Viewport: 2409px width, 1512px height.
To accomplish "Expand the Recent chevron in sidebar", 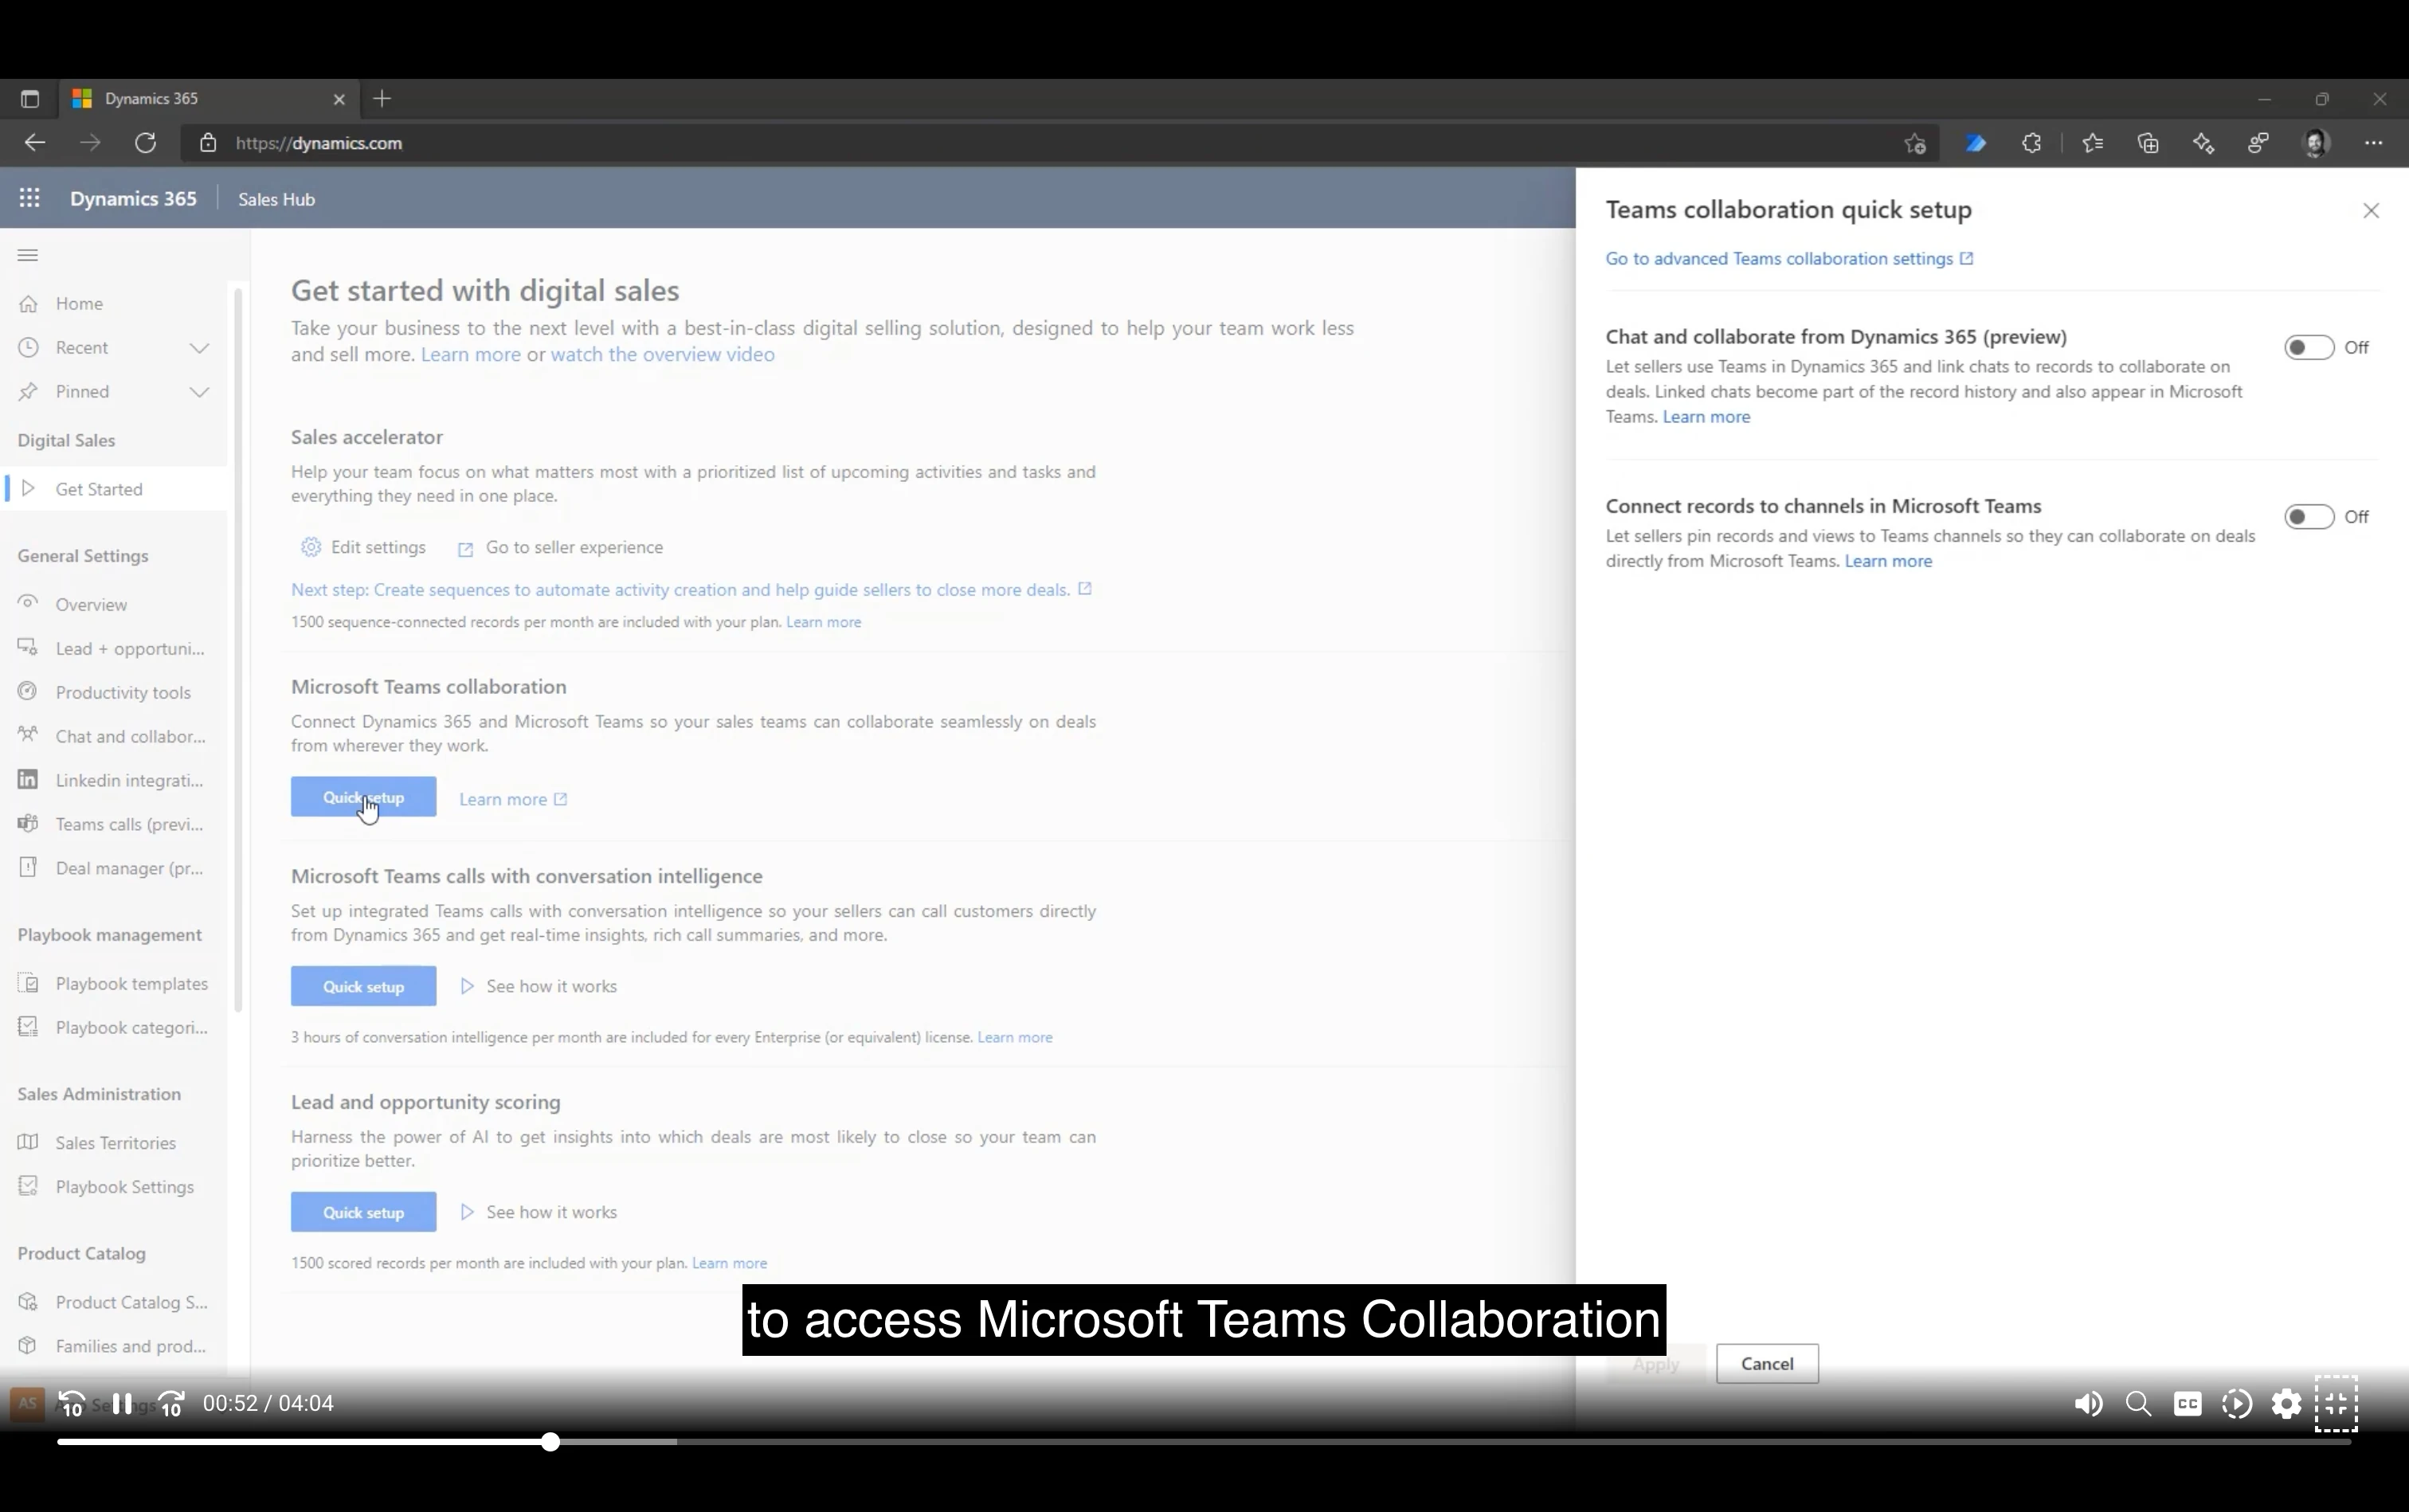I will click(199, 347).
